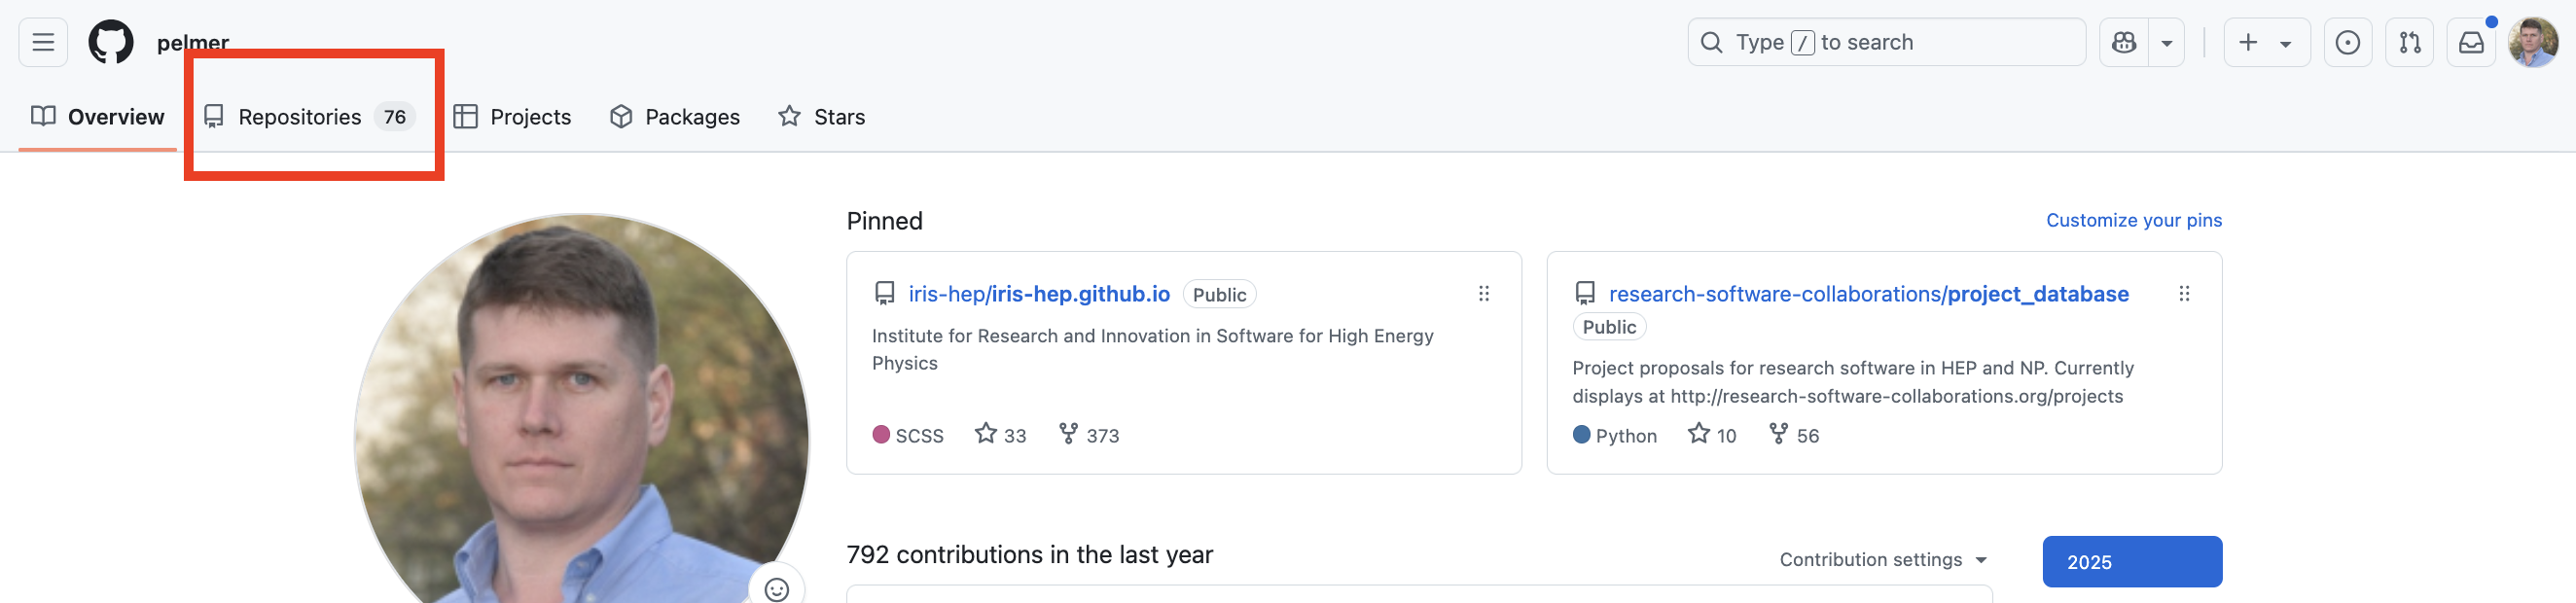The height and width of the screenshot is (603, 2576).
Task: Click Customize your pins link
Action: [2134, 220]
